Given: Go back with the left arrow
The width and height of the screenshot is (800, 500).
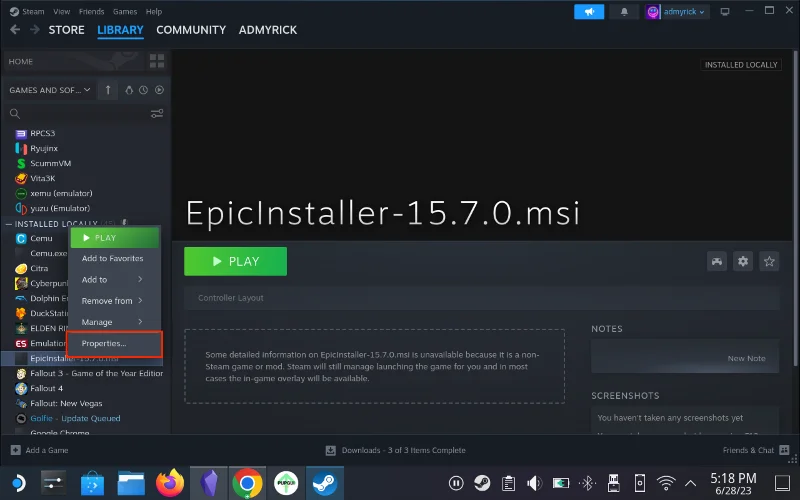Looking at the screenshot, I should (x=15, y=30).
